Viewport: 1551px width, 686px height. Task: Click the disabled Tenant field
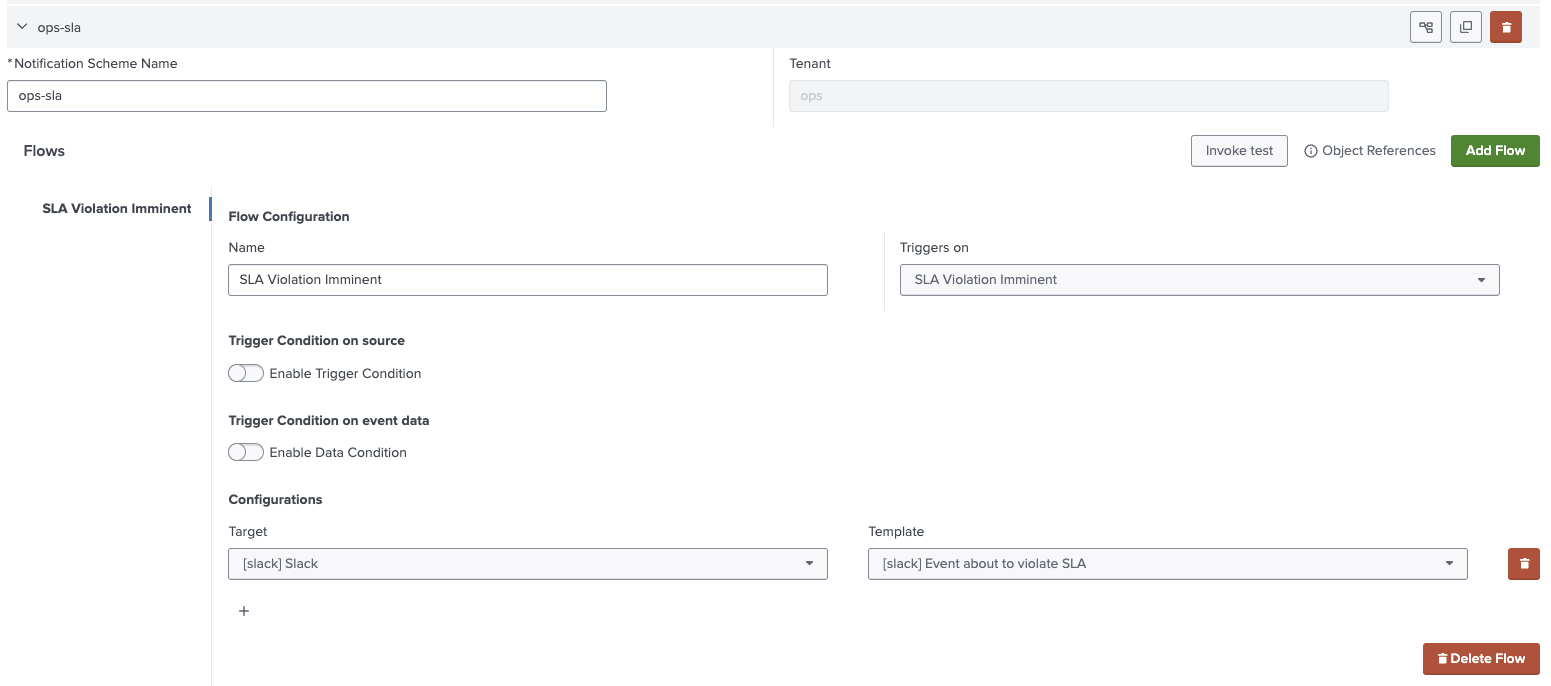(1088, 96)
